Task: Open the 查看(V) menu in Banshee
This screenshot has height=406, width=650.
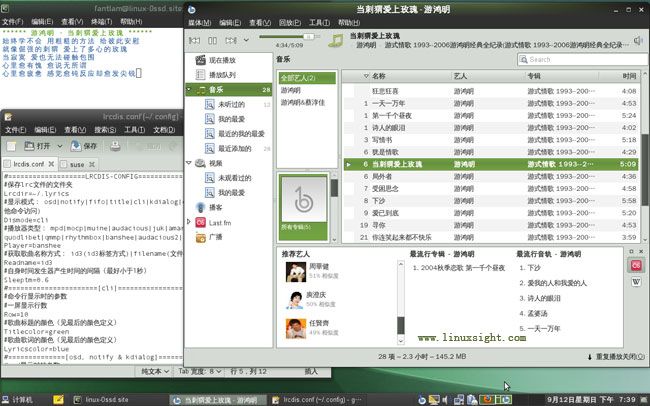Action: point(260,22)
